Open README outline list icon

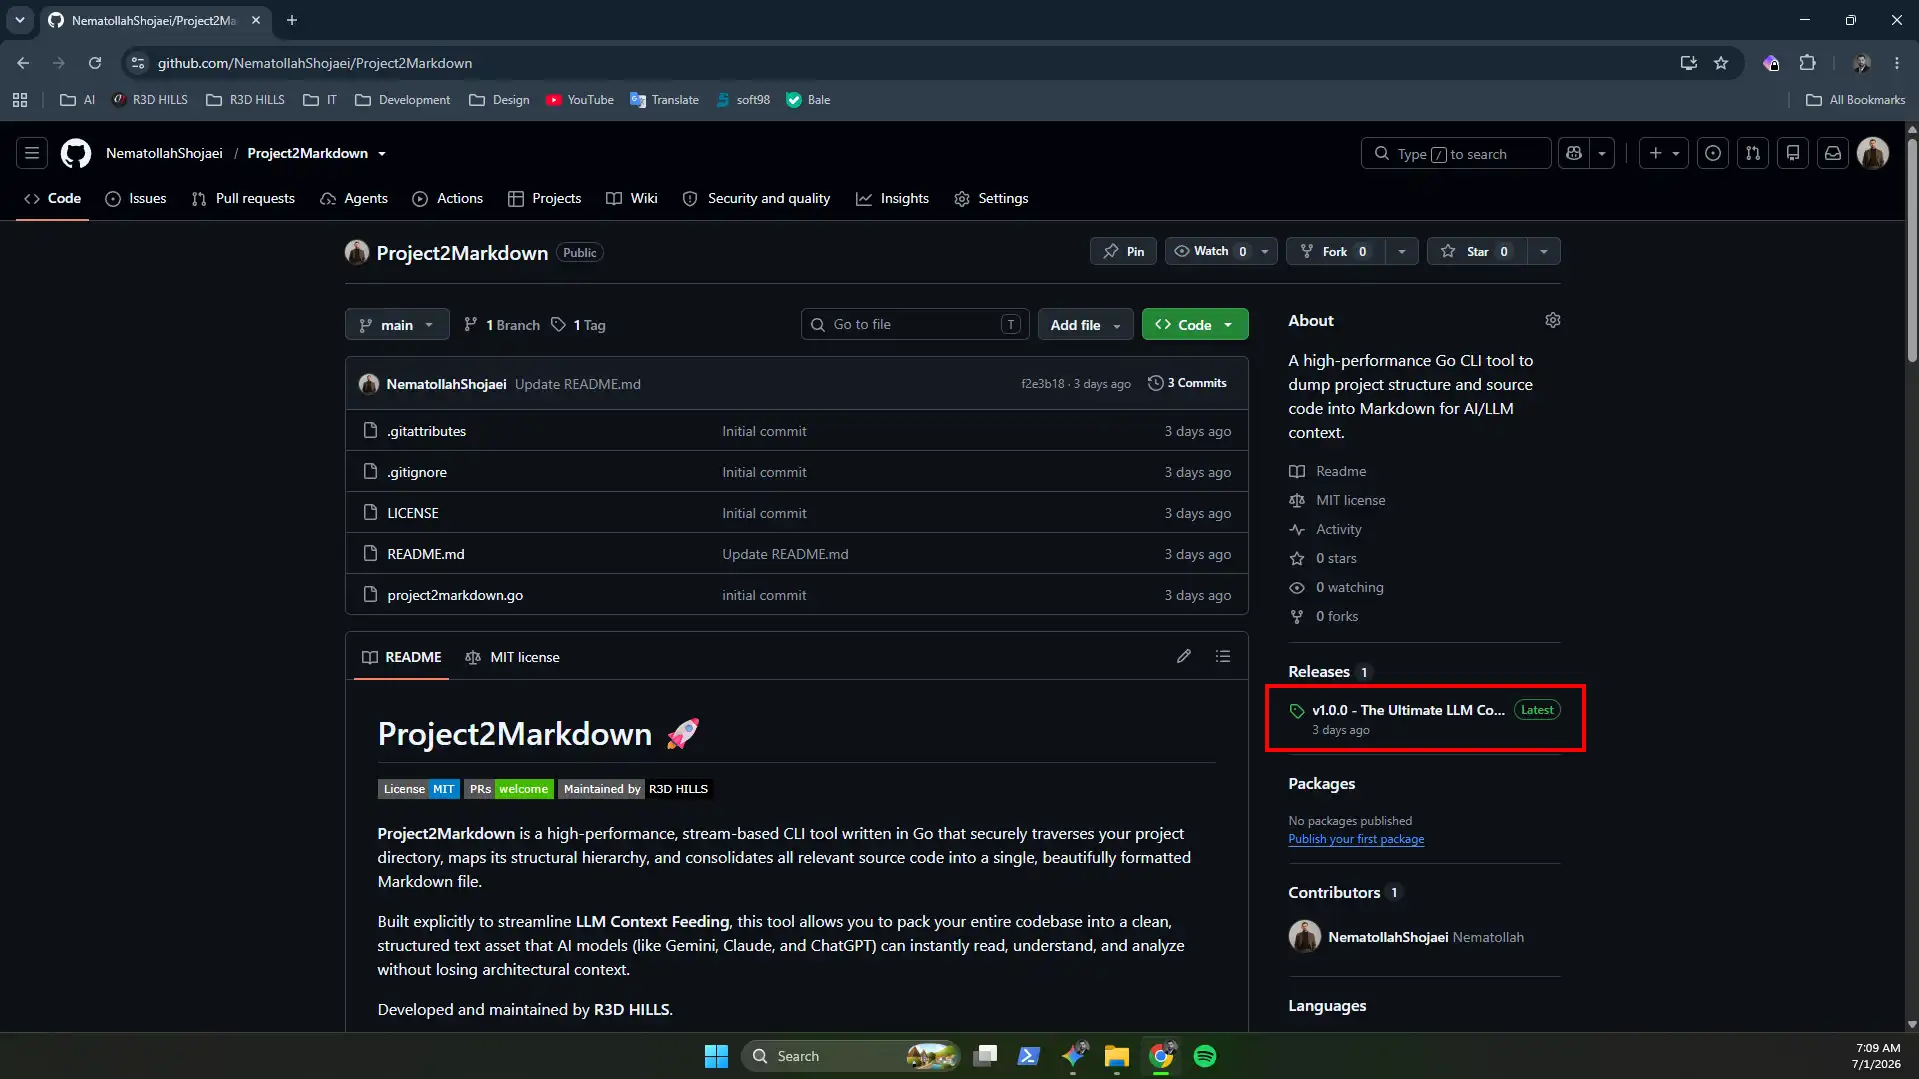tap(1223, 656)
